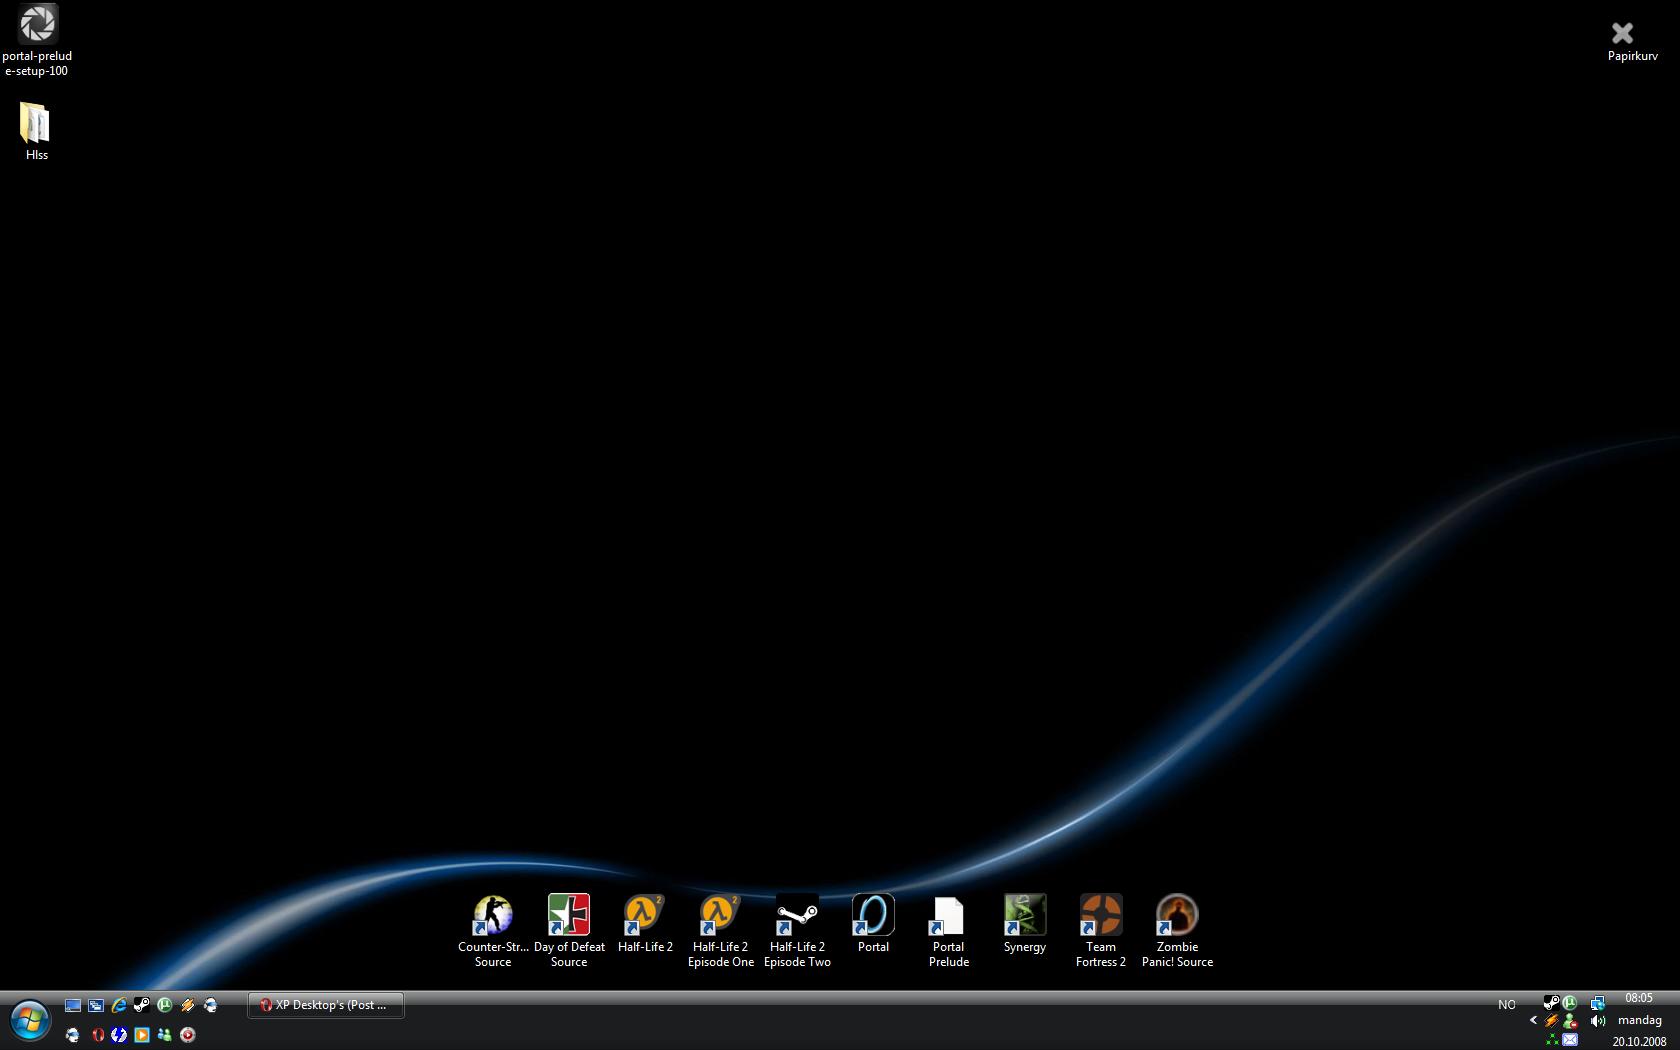
Task: Launch Half-Life 2 Episode Two shortcut
Action: 797,931
